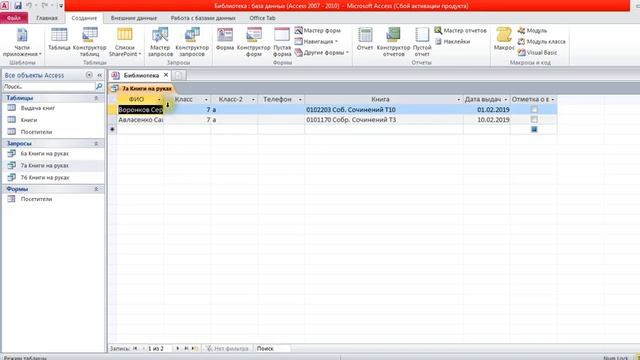The height and width of the screenshot is (360, 640).
Task: Launch Мастер запросов
Action: 160,42
